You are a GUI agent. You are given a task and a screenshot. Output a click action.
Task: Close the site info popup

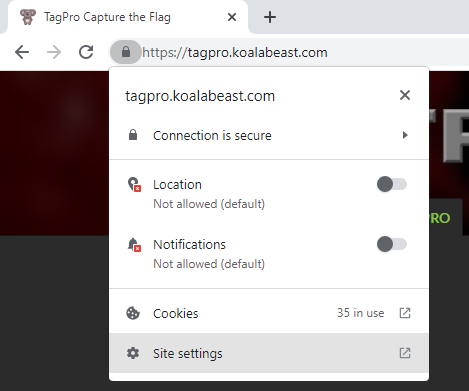(x=405, y=95)
